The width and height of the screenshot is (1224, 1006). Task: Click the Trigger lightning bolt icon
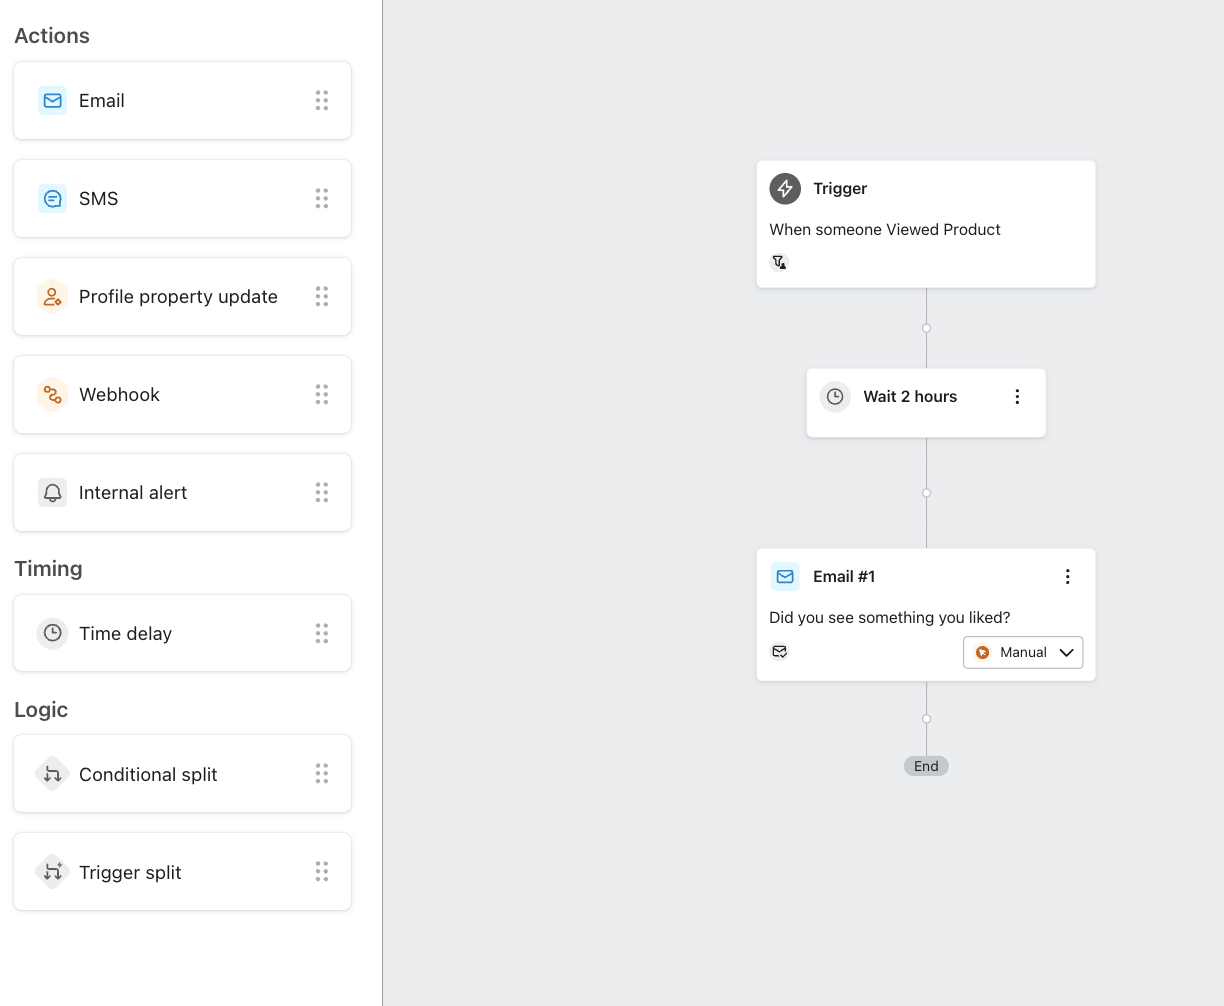(x=785, y=189)
